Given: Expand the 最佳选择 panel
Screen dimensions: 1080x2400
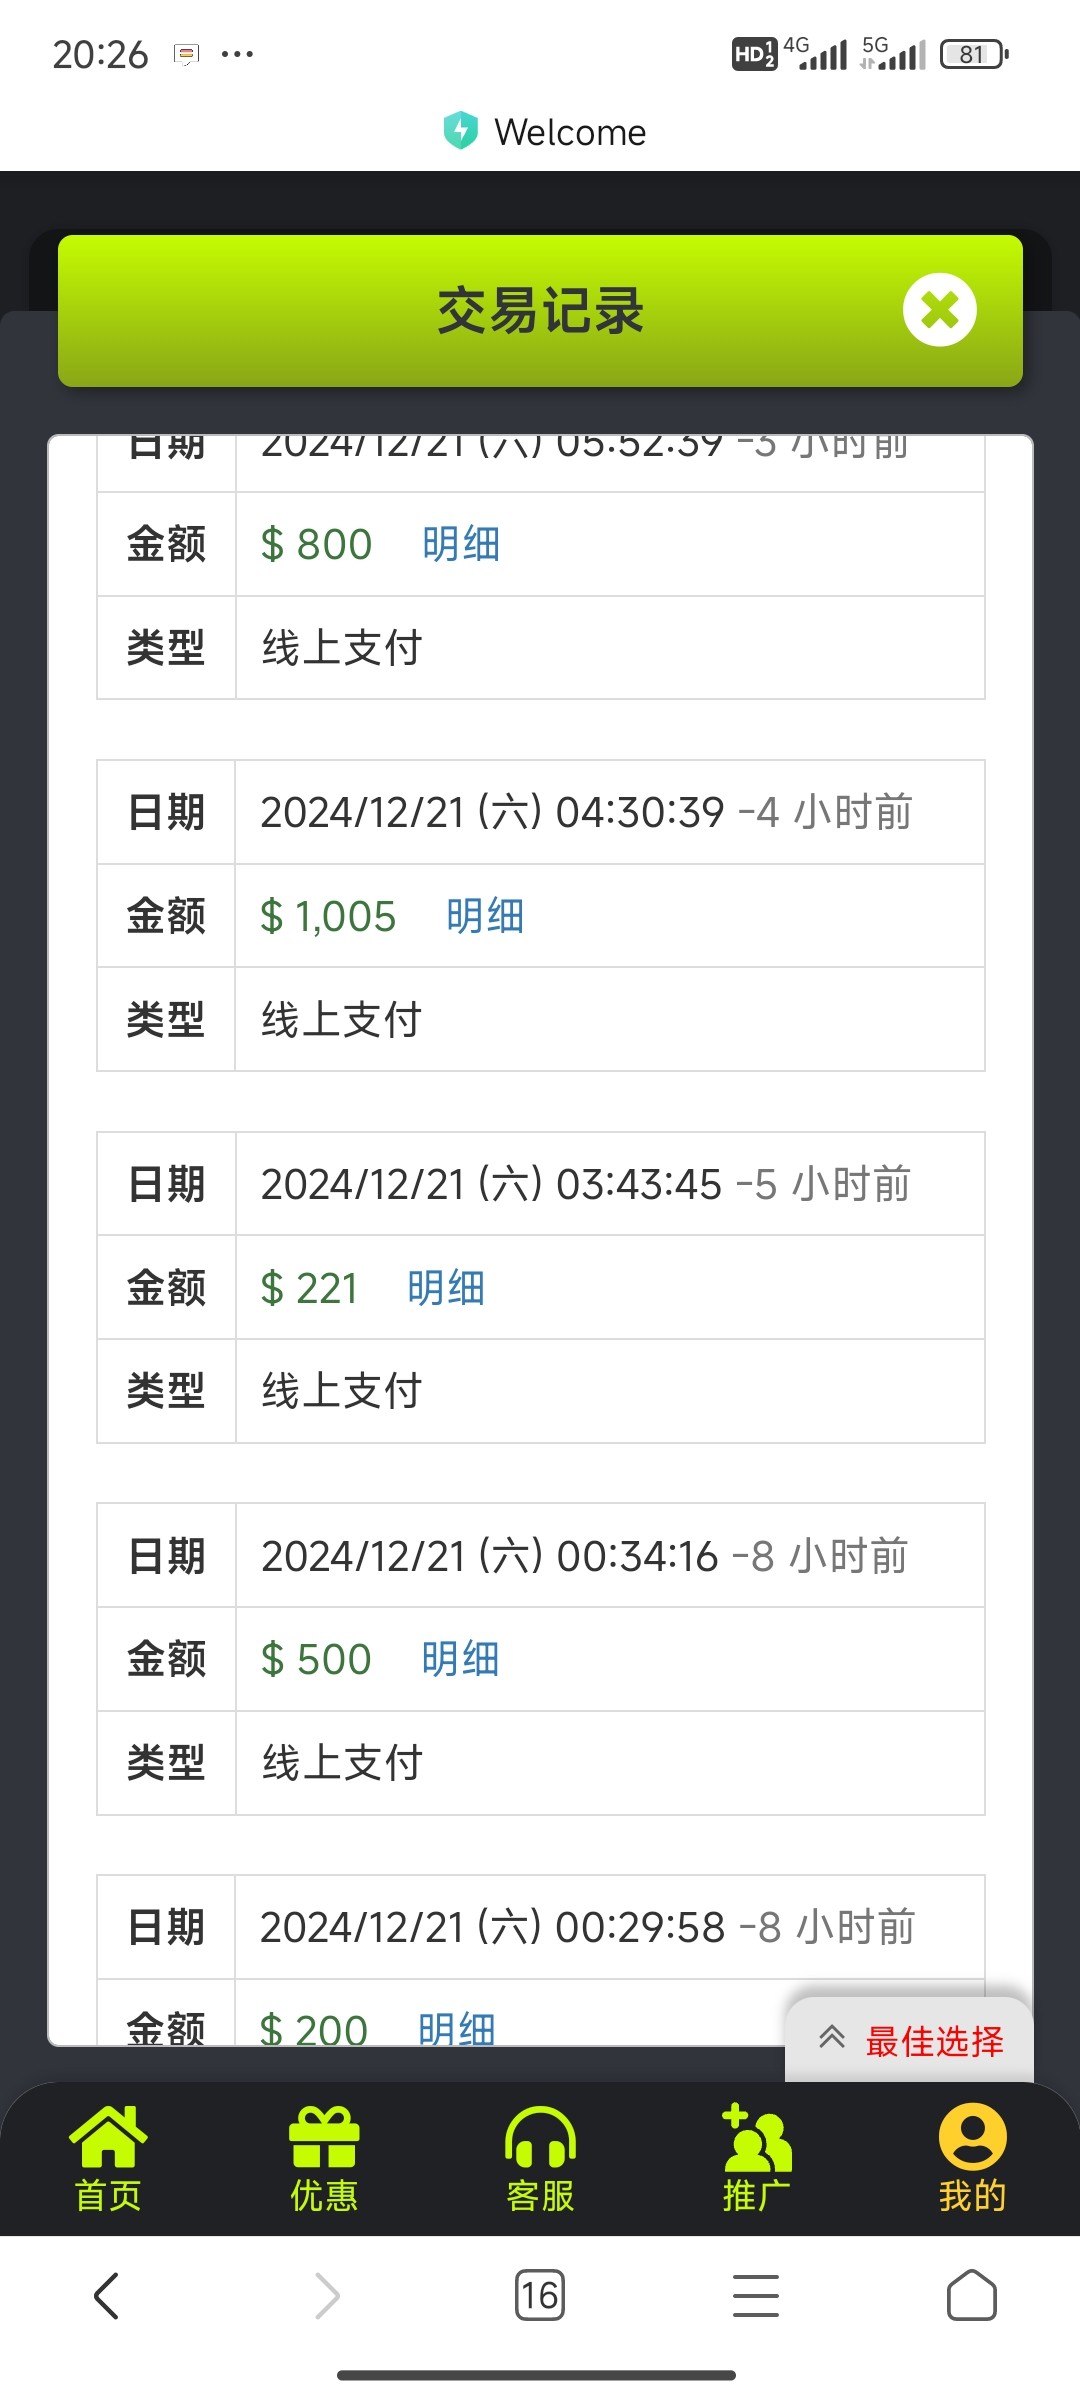Looking at the screenshot, I should tap(910, 2041).
